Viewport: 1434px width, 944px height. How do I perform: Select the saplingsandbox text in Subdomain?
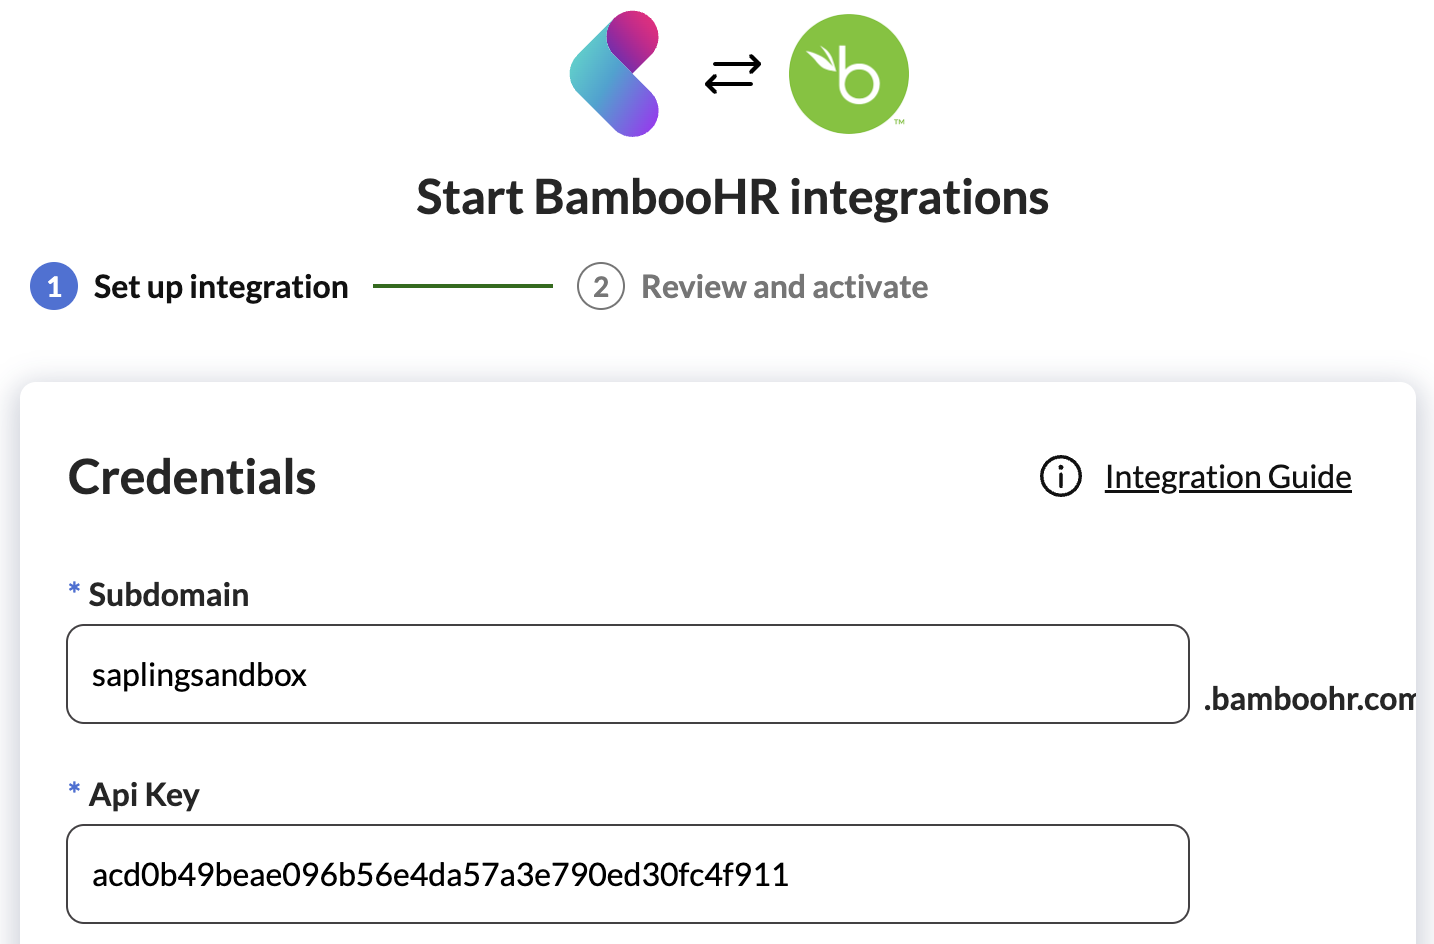[x=198, y=674]
